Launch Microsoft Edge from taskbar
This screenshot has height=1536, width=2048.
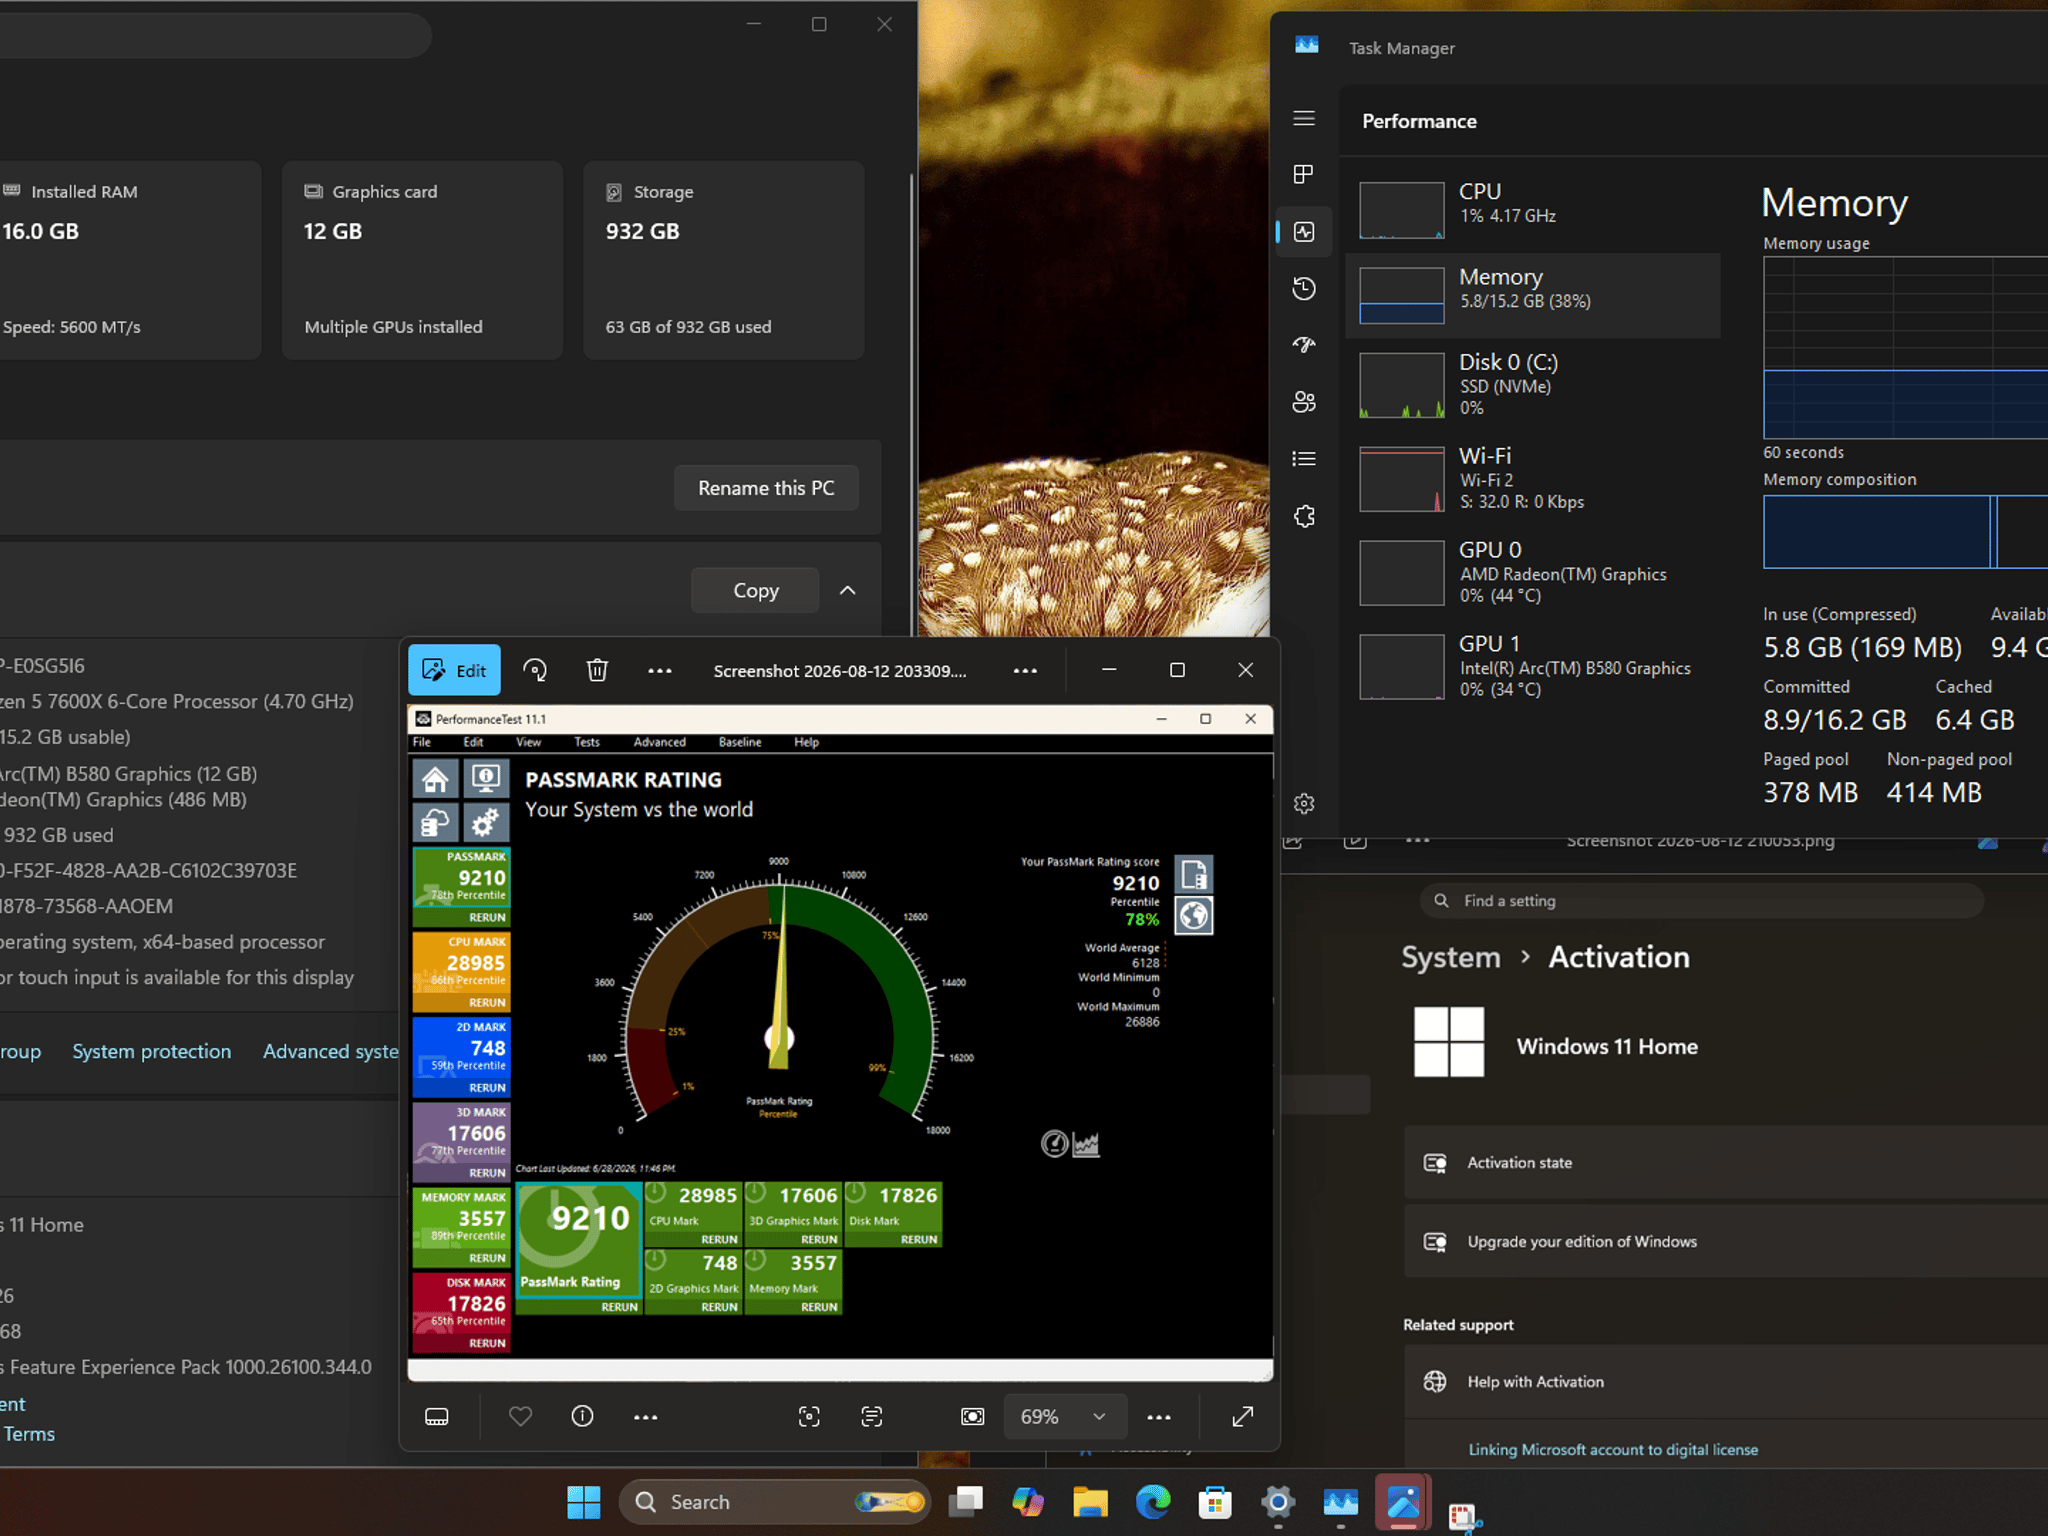pyautogui.click(x=1153, y=1501)
